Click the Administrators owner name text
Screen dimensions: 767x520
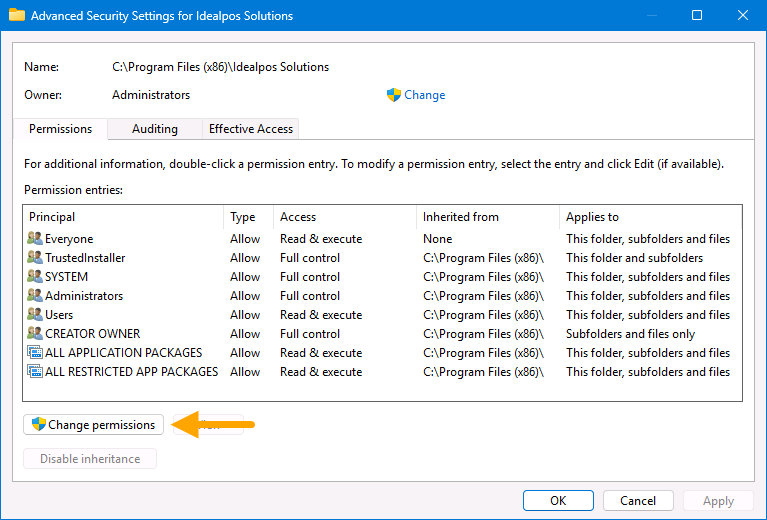coord(151,95)
